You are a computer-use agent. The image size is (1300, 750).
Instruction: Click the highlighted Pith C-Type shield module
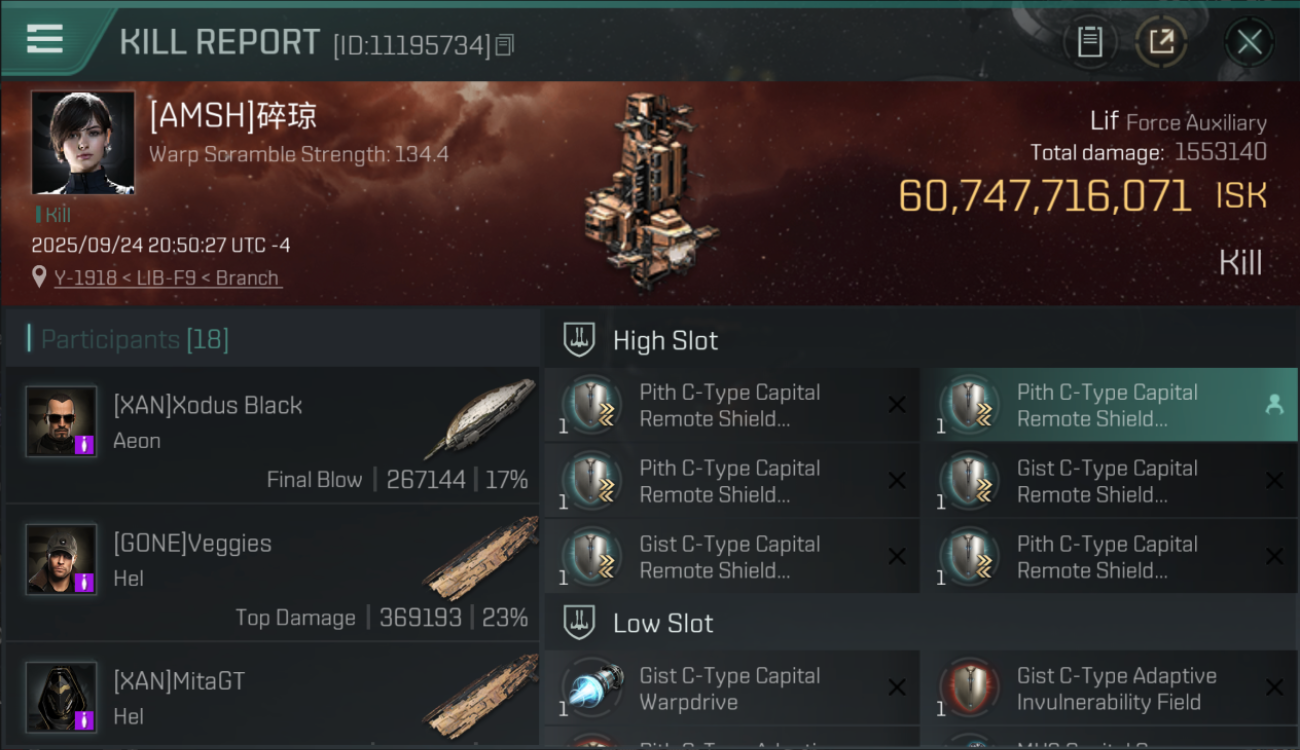tap(1090, 405)
